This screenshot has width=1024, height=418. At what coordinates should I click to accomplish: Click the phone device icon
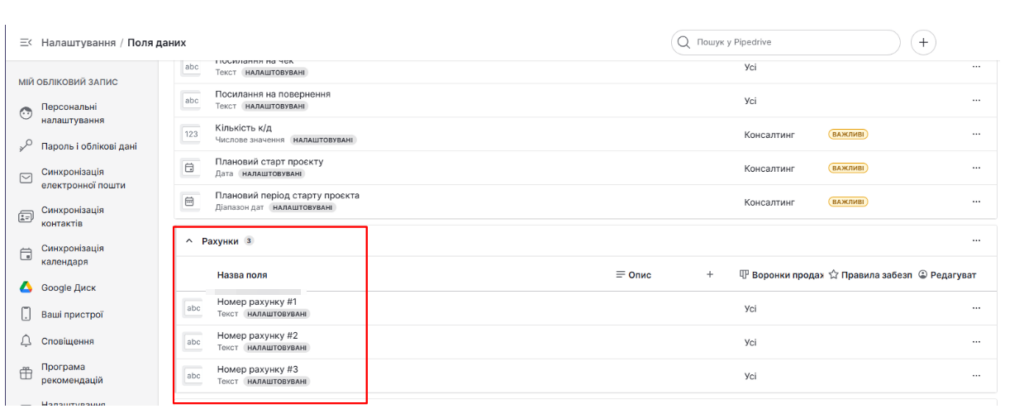[26, 314]
